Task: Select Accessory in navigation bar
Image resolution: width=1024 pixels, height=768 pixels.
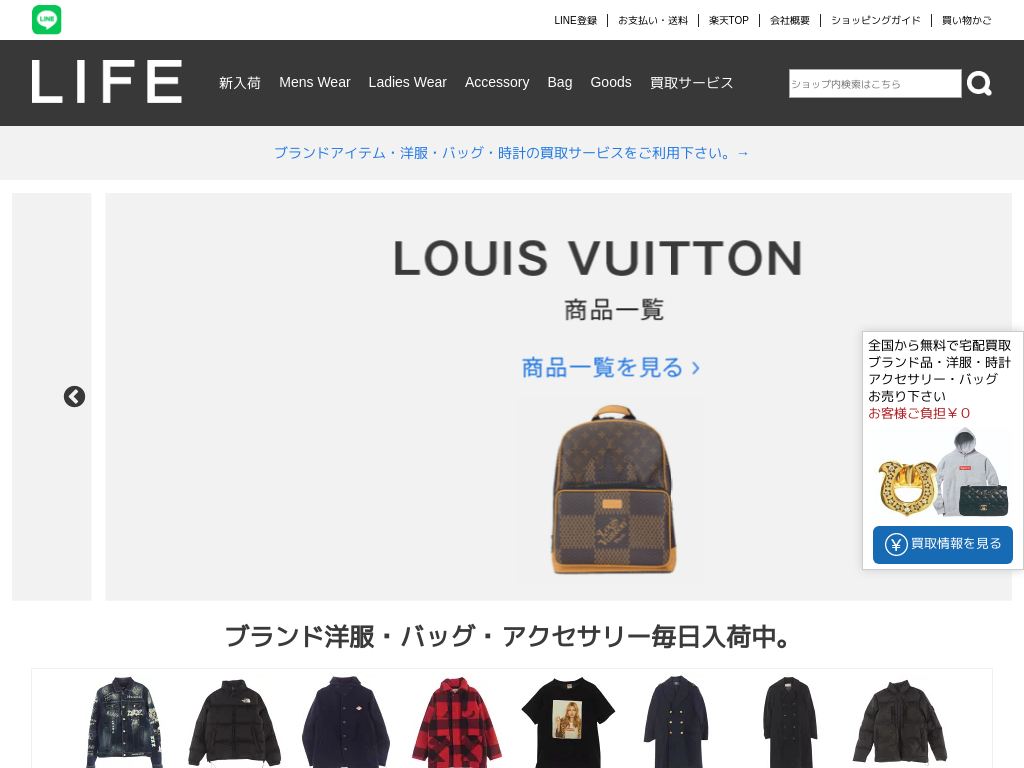Action: click(497, 82)
